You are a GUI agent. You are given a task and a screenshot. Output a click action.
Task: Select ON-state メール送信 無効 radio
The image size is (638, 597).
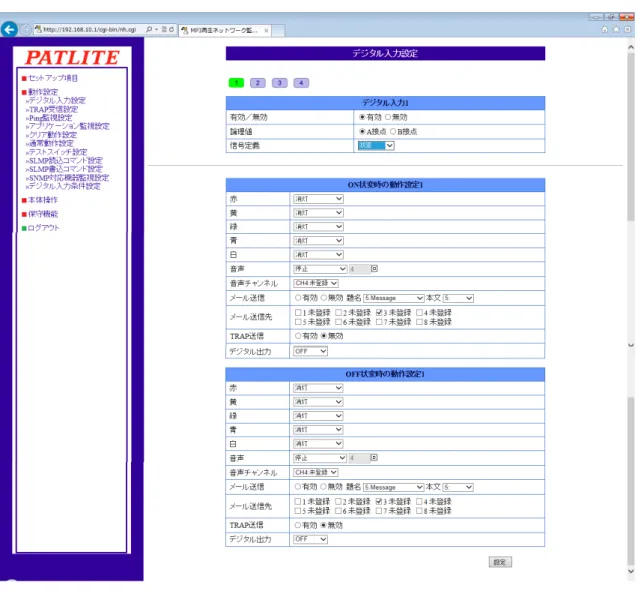coord(323,298)
